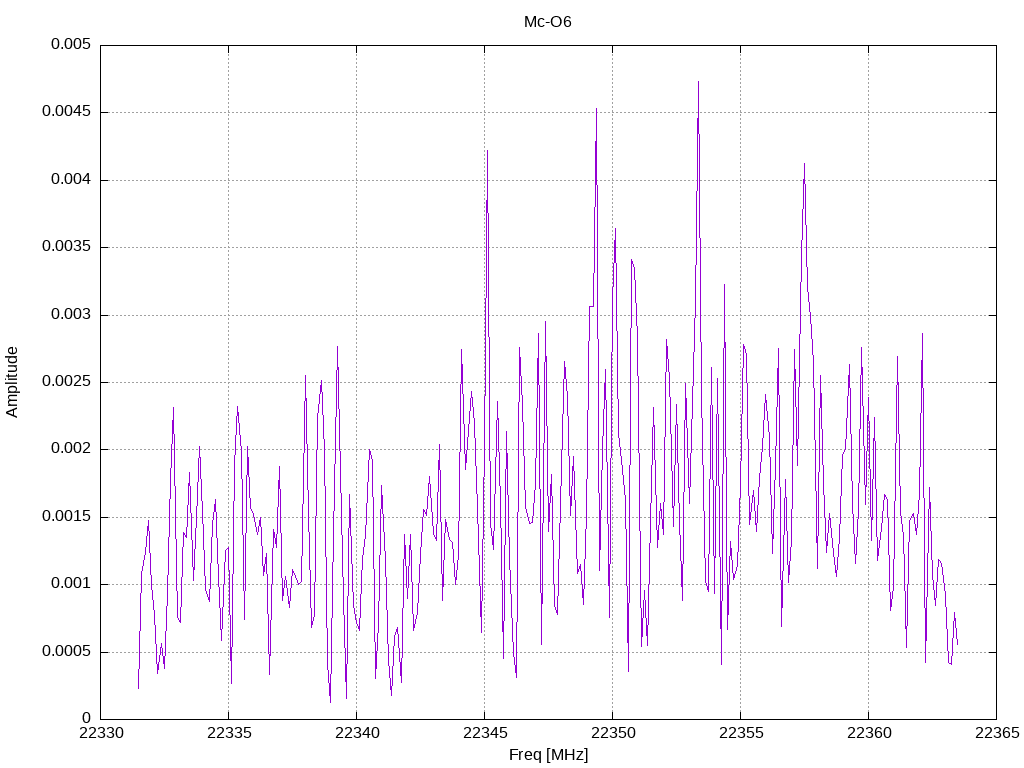Click the x-axis value 22340

coord(357,733)
